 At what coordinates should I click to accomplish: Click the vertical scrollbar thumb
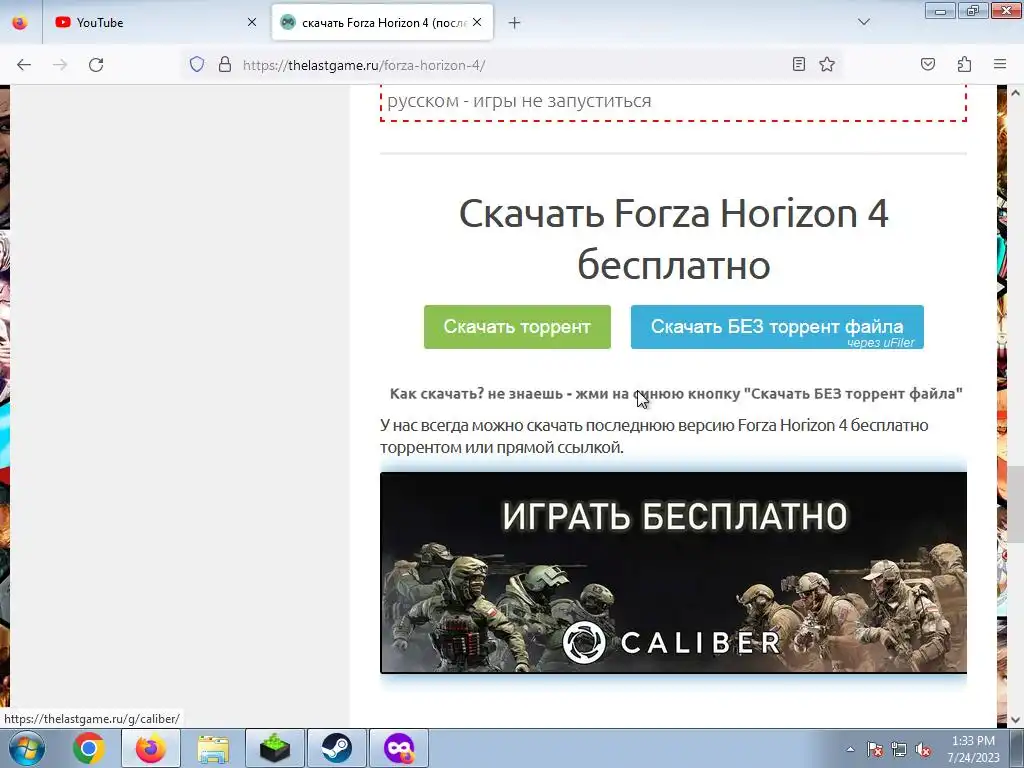(1016, 504)
